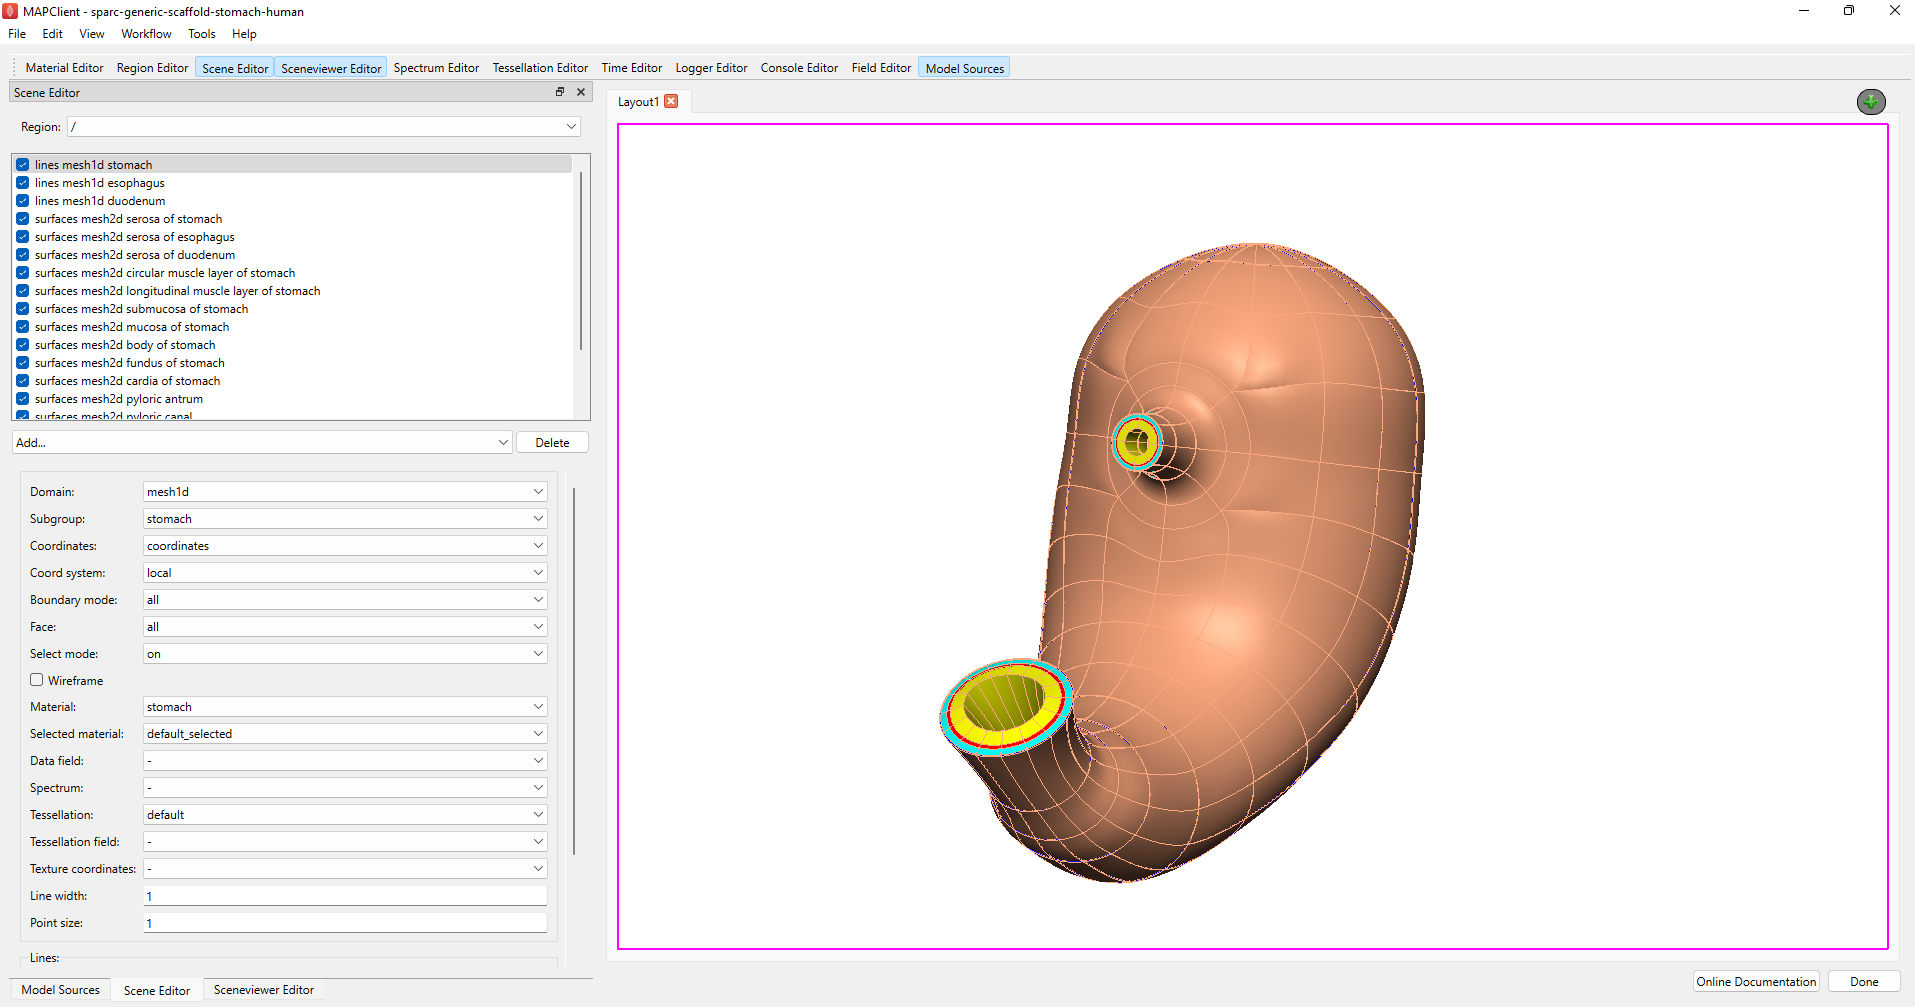
Task: Click the graphics list vertical scrollbar
Action: (x=581, y=260)
